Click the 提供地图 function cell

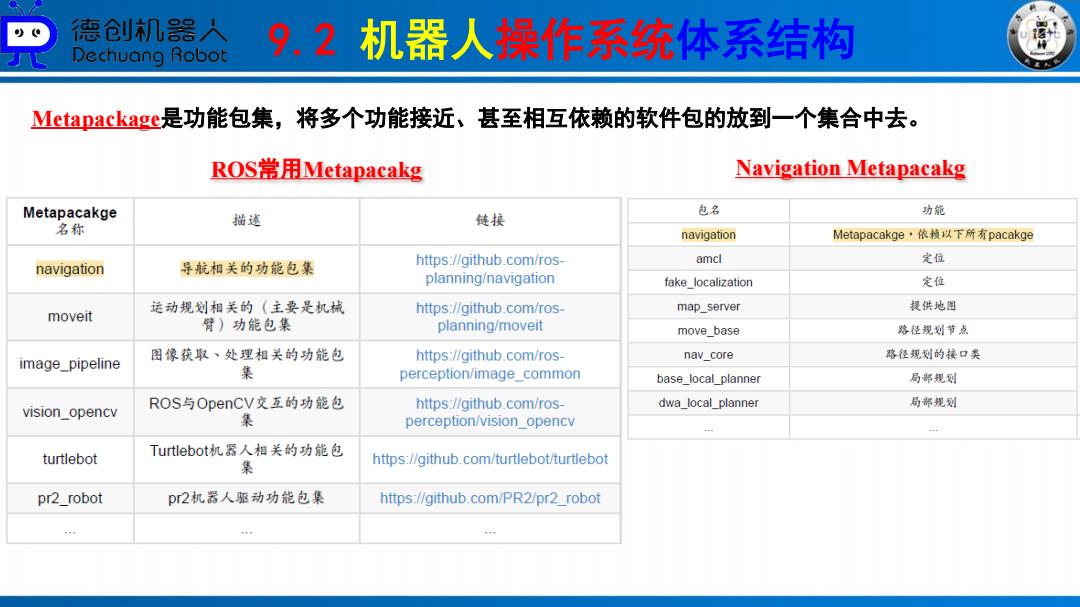point(933,306)
